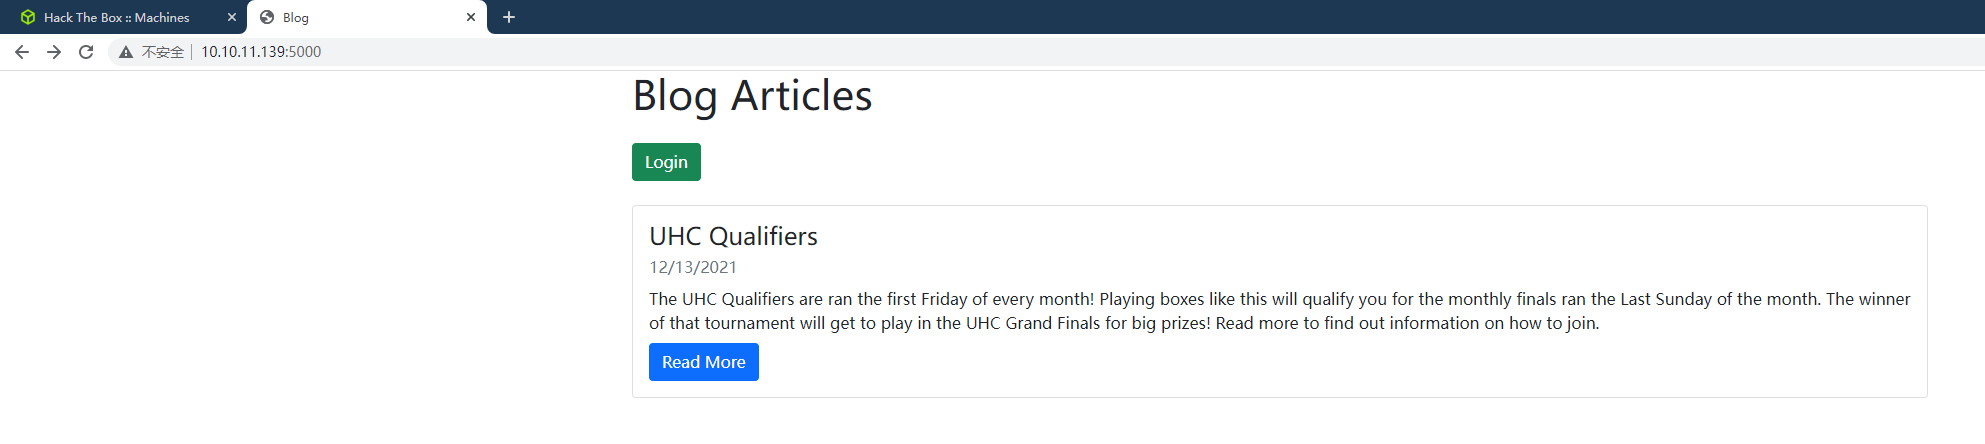Close the Blog tab
The width and height of the screenshot is (1985, 444).
click(x=471, y=17)
